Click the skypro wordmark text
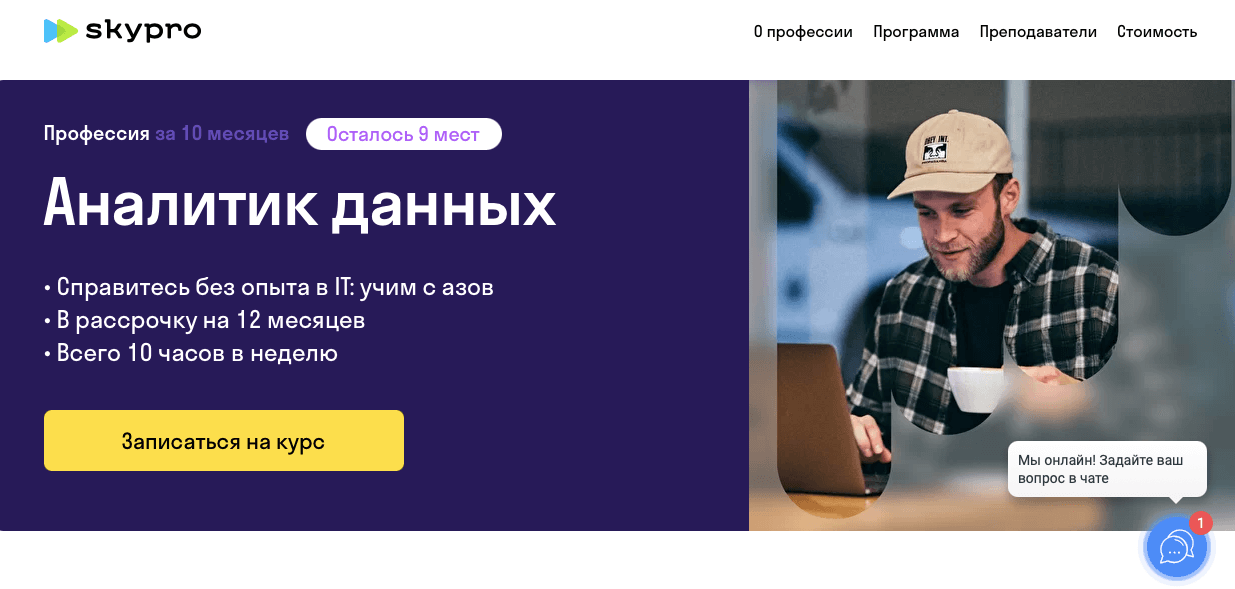Screen dimensions: 1235x589 click(143, 31)
